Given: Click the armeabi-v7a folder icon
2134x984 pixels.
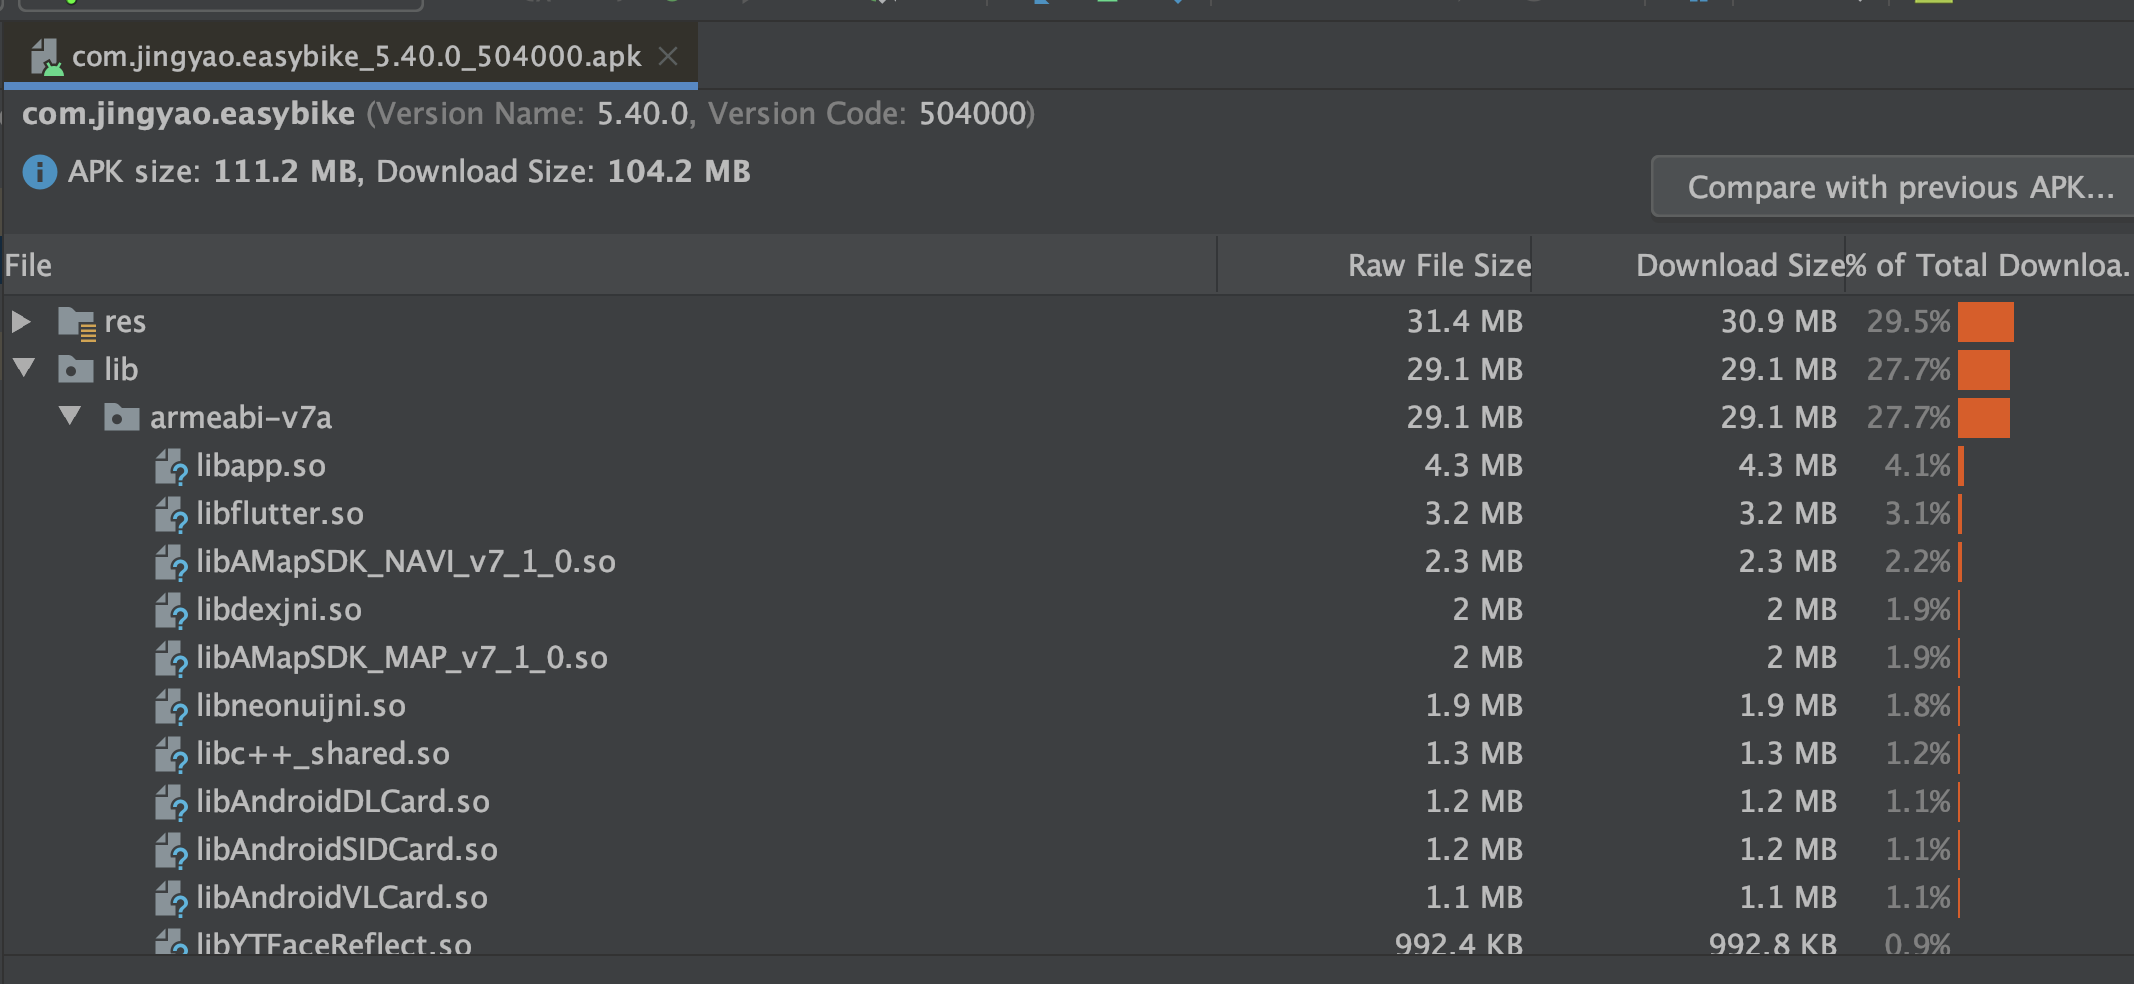Looking at the screenshot, I should (121, 418).
